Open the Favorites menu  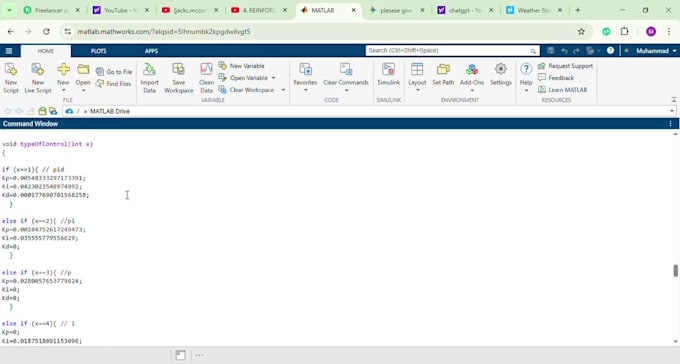pyautogui.click(x=305, y=78)
